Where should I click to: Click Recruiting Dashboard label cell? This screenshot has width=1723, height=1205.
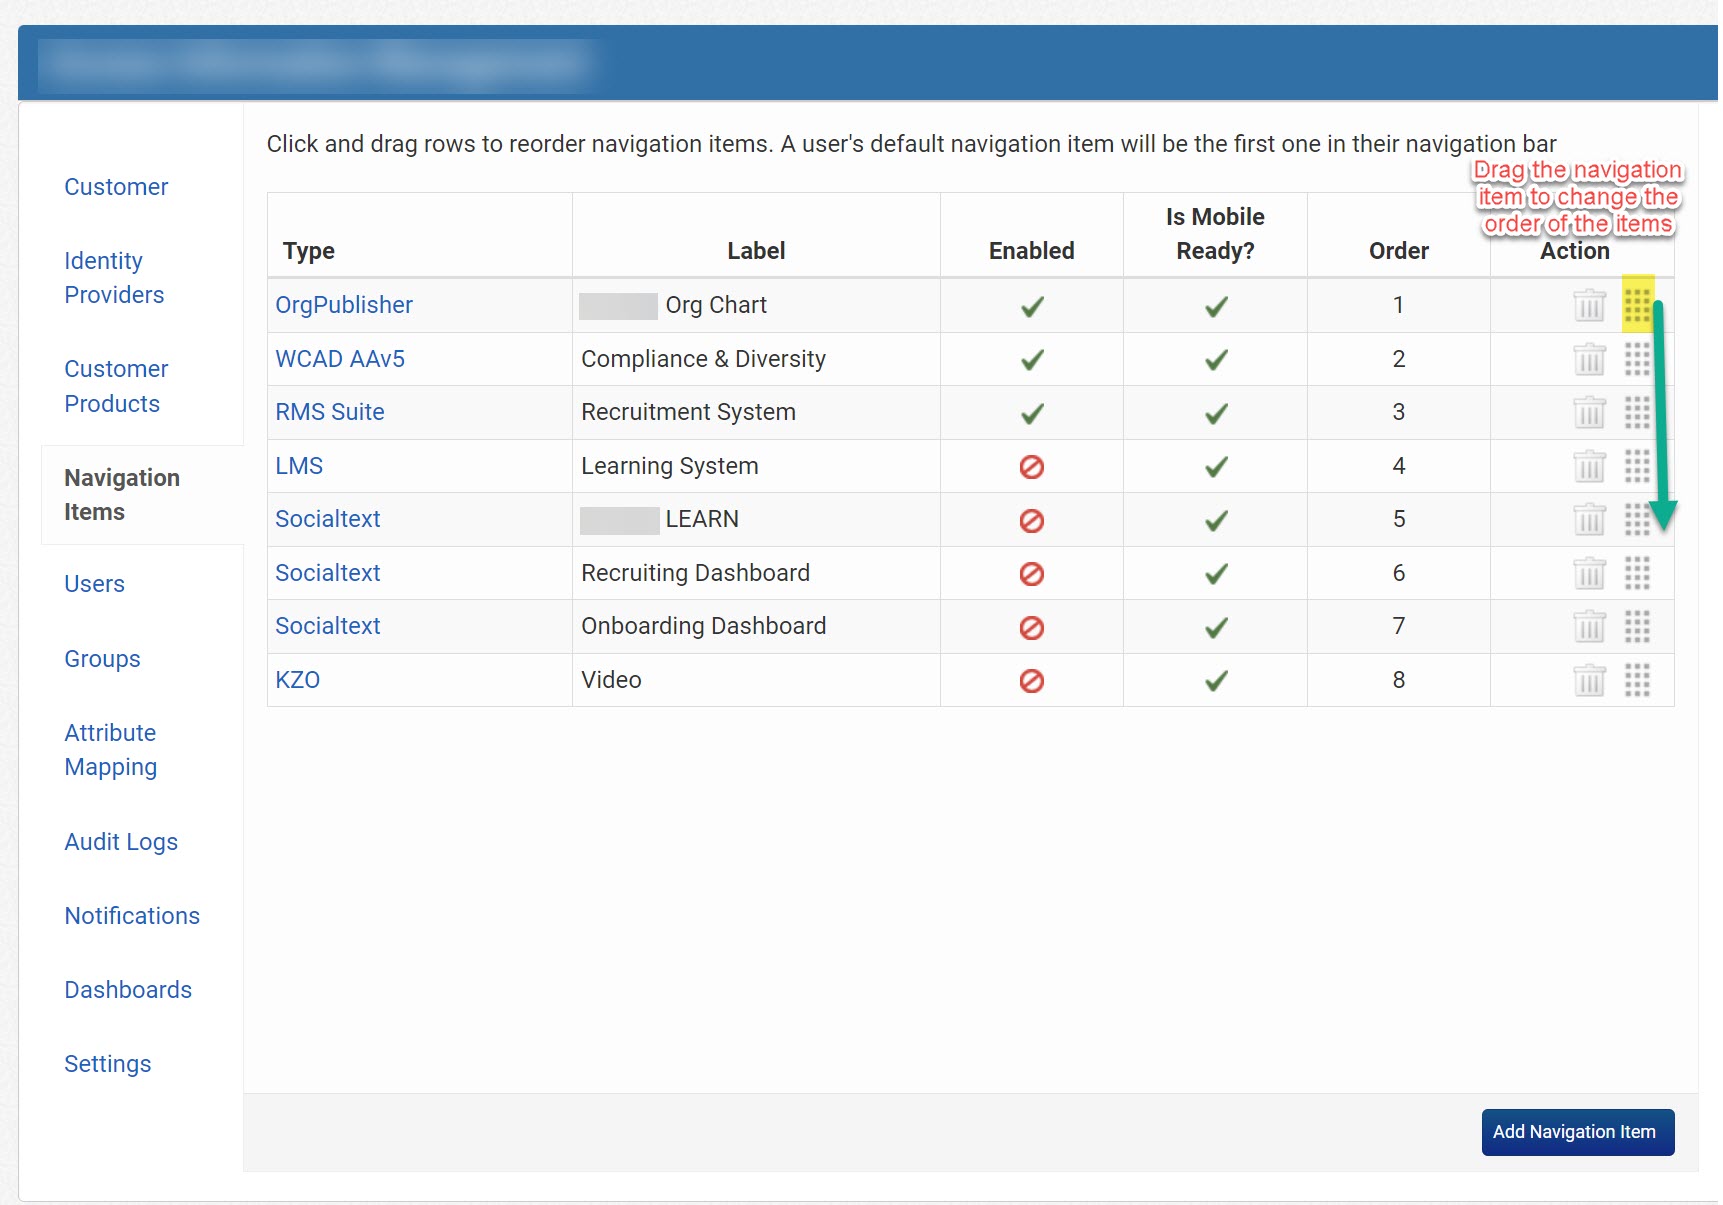pyautogui.click(x=756, y=573)
